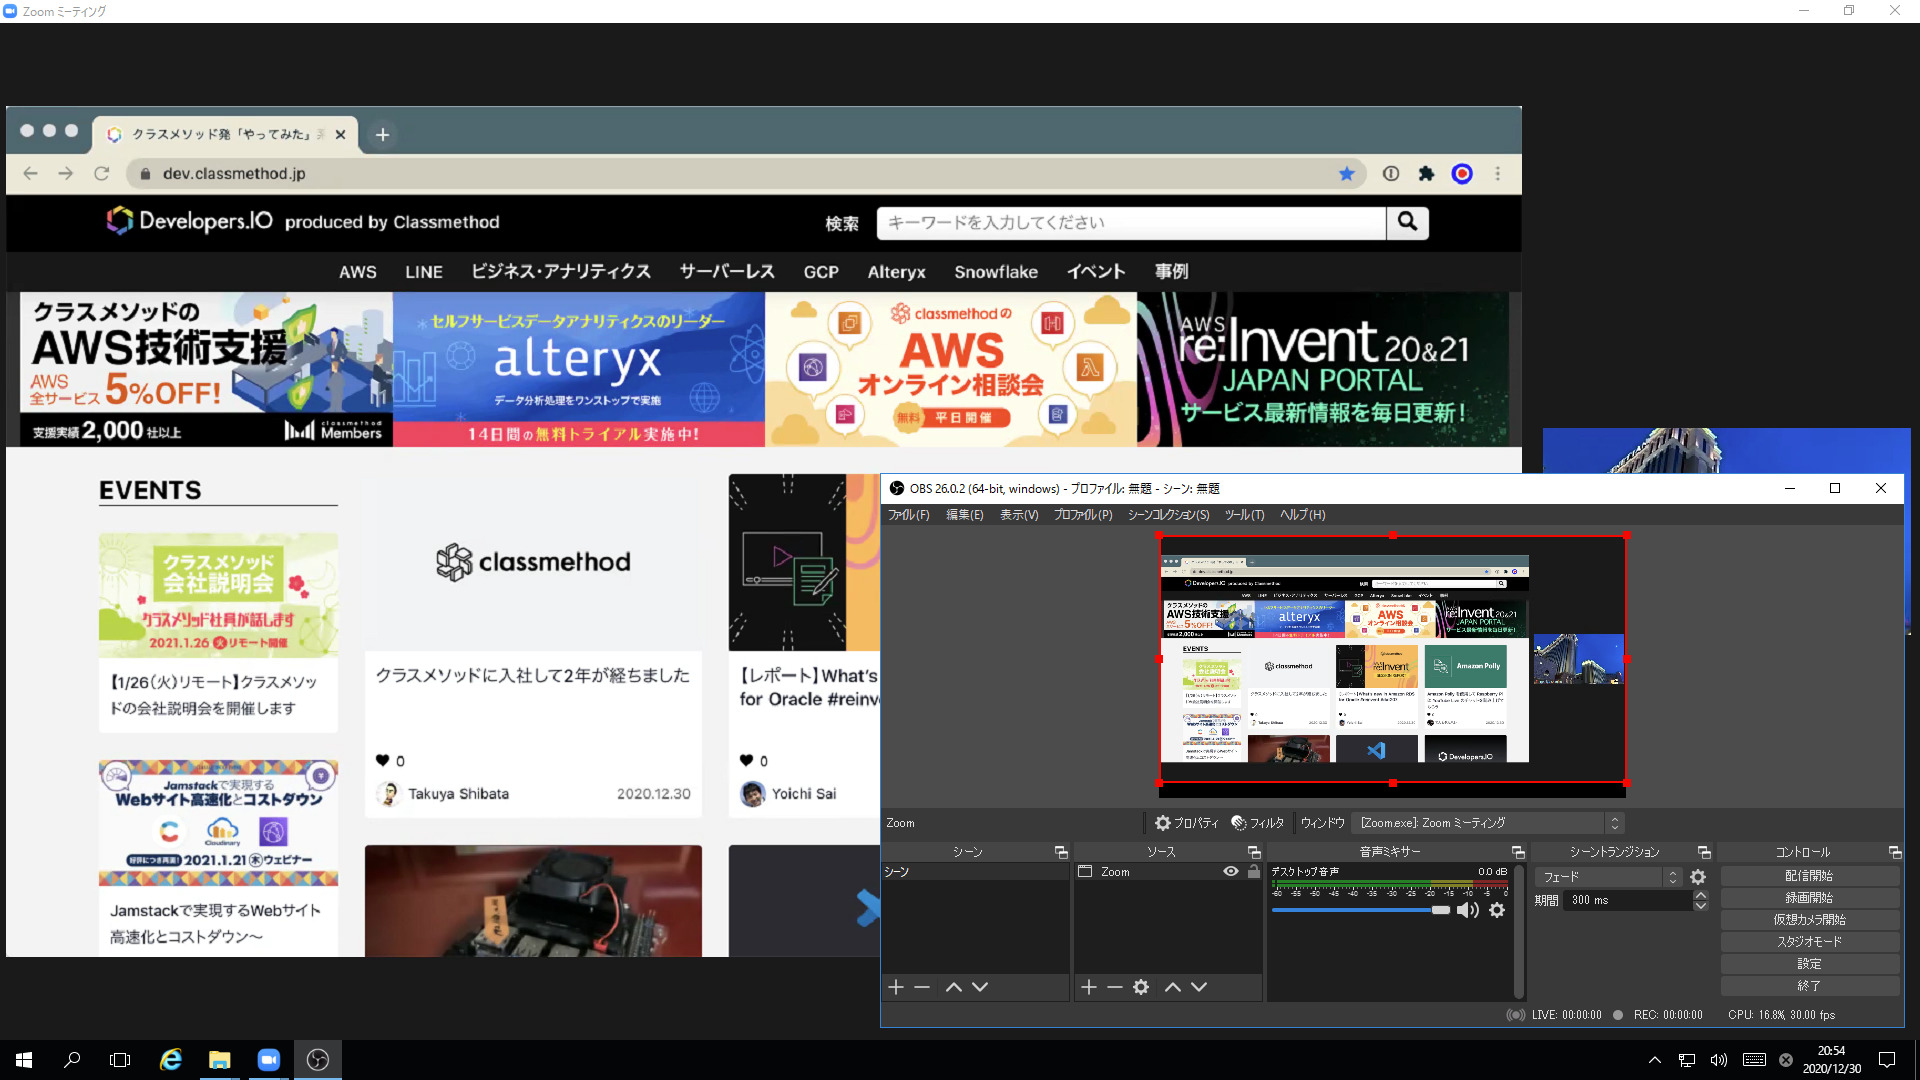
Task: Toggle visibility eye of Zoom source
Action: click(1231, 872)
